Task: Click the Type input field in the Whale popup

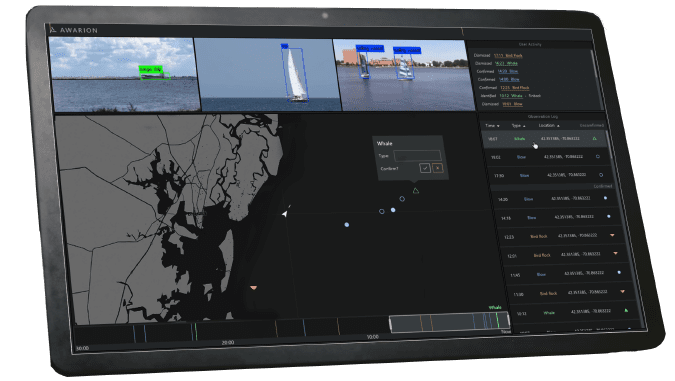Action: [x=417, y=155]
